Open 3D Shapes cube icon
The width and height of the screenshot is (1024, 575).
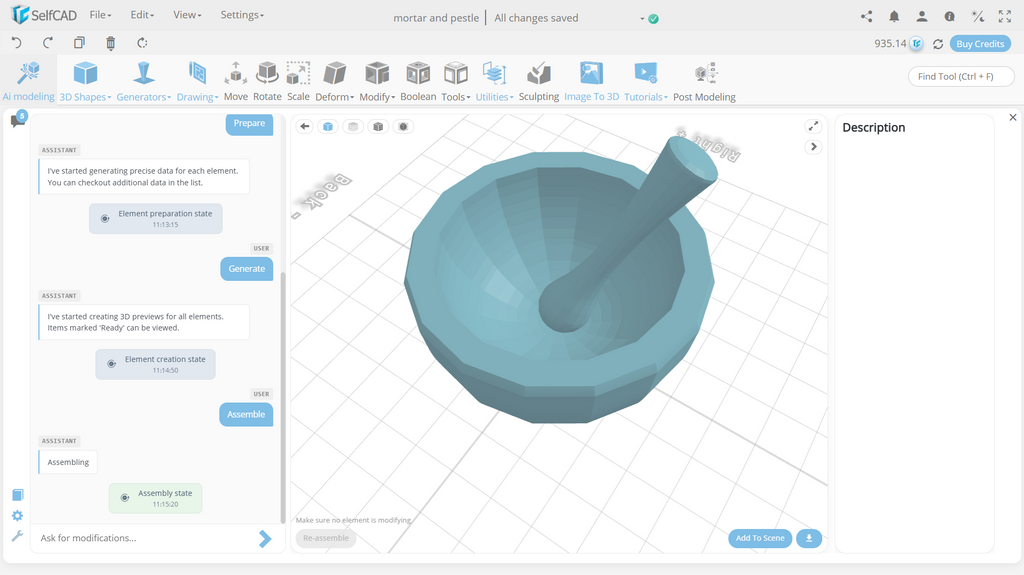click(x=86, y=73)
